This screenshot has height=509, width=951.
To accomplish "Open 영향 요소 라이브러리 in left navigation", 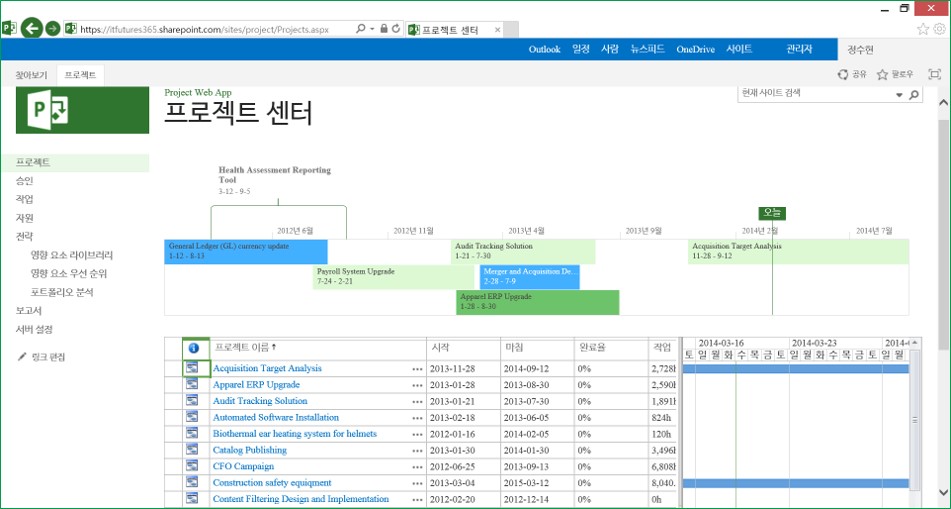I will coord(72,255).
